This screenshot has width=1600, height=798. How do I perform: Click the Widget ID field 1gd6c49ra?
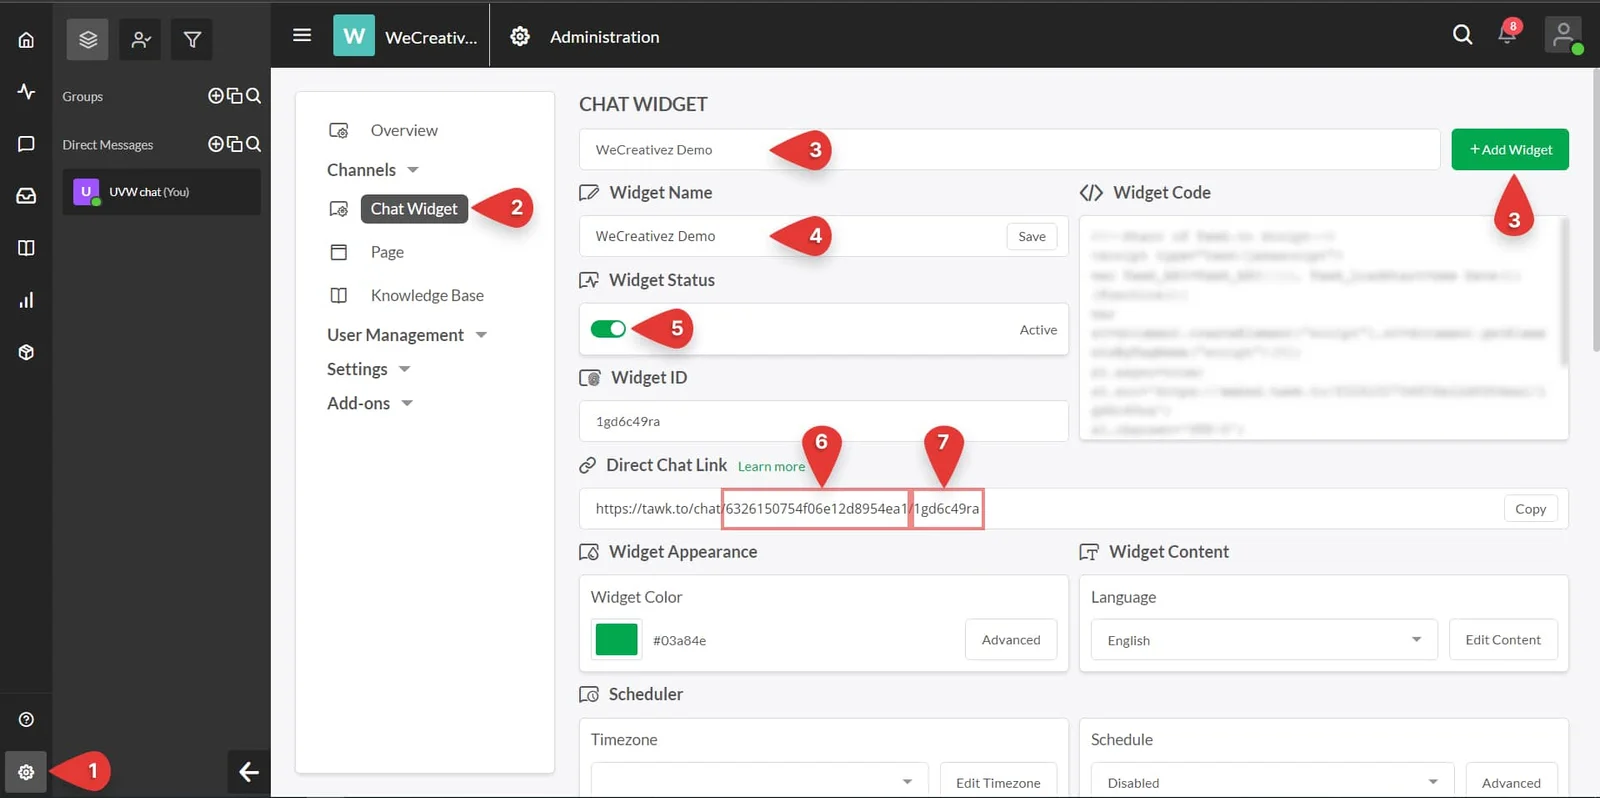coord(823,421)
